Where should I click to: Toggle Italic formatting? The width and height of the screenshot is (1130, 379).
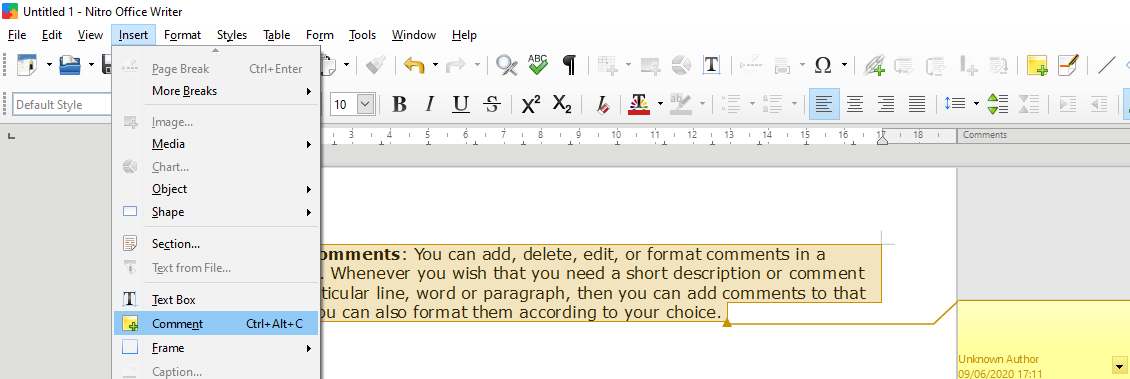click(430, 104)
